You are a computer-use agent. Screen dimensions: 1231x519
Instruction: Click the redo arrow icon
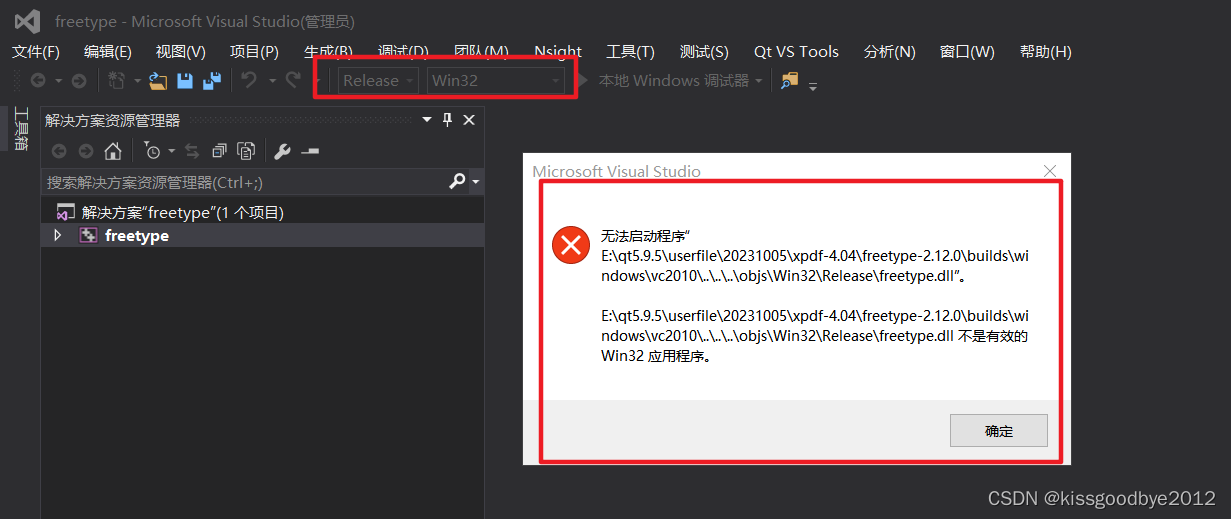293,80
